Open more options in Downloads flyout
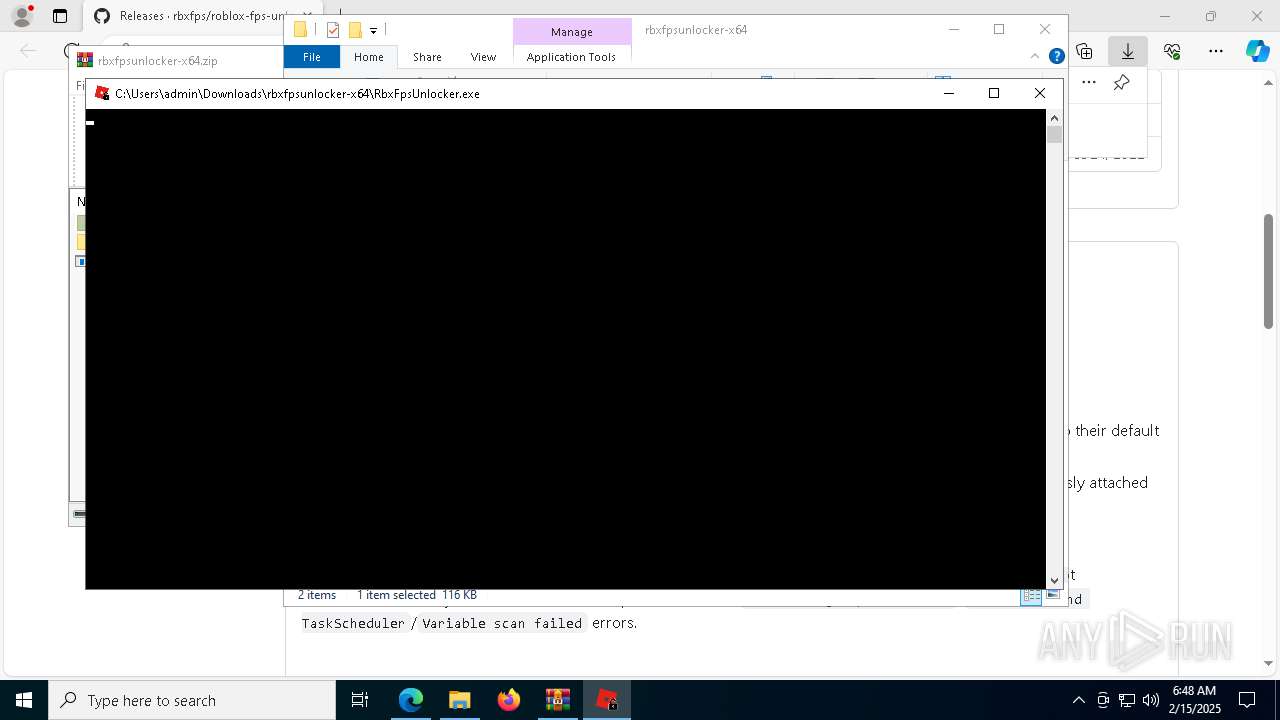Viewport: 1280px width, 720px height. coord(1089,83)
